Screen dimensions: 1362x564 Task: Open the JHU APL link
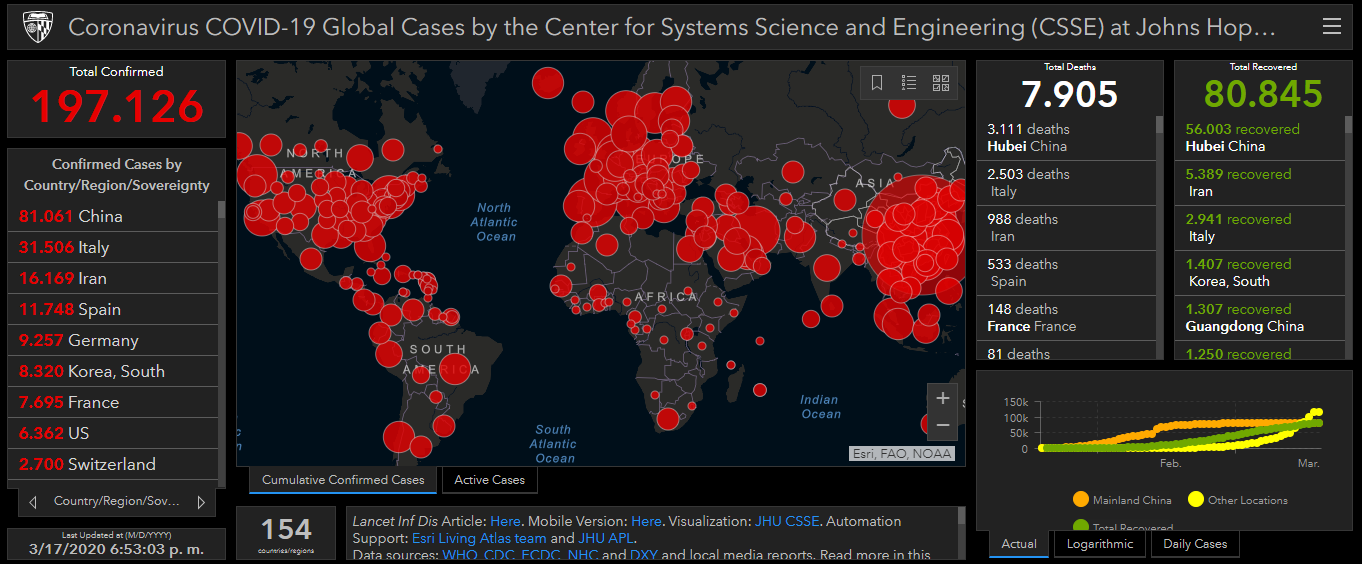(x=606, y=538)
